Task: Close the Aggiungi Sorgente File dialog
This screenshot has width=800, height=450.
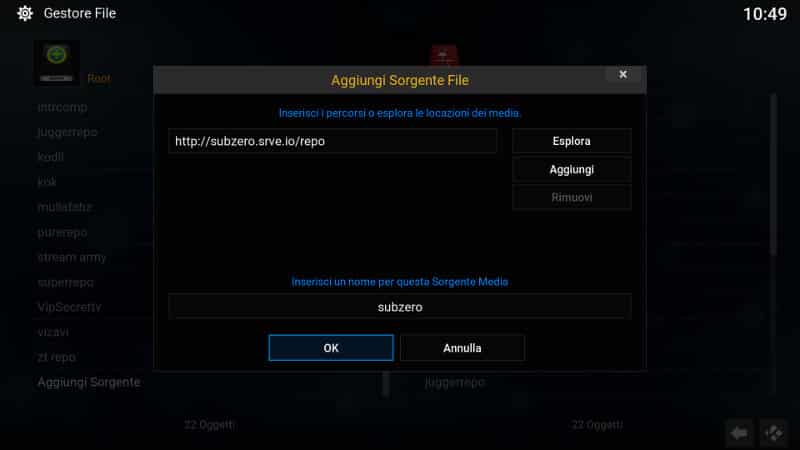Action: (x=622, y=74)
